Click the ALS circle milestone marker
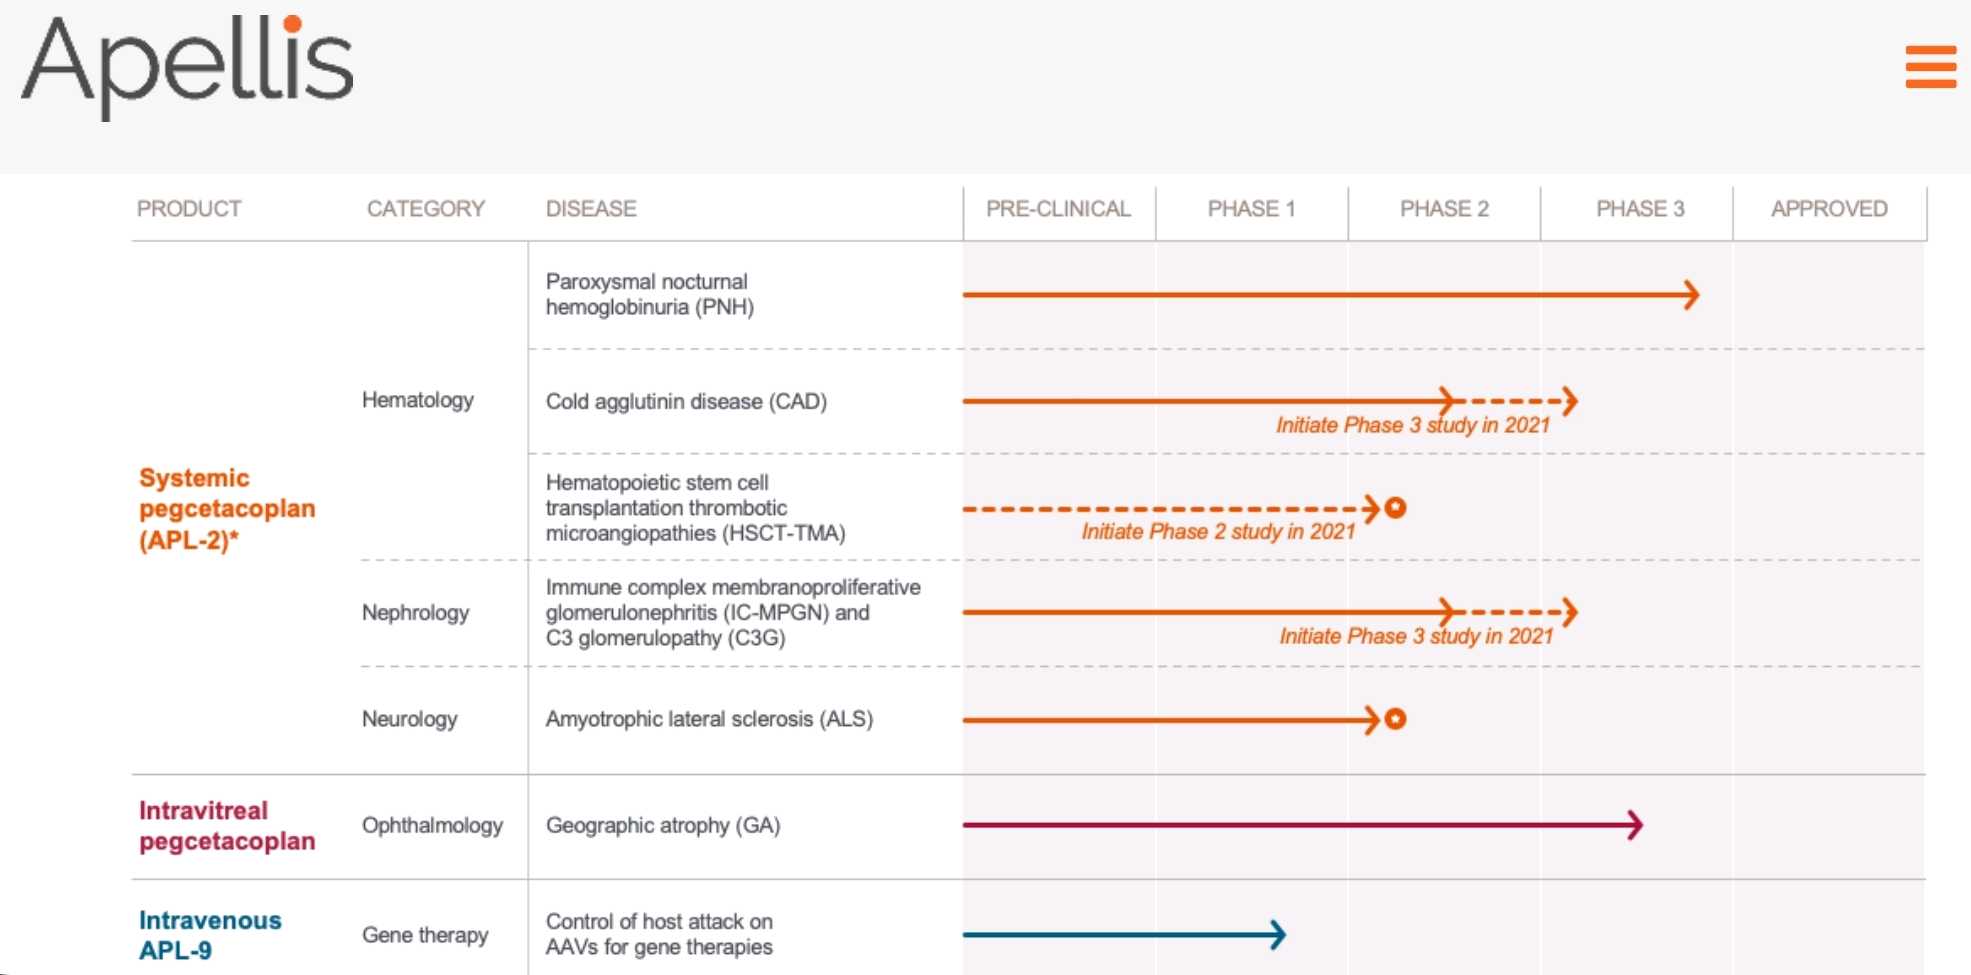Image resolution: width=1971 pixels, height=975 pixels. [x=1396, y=719]
